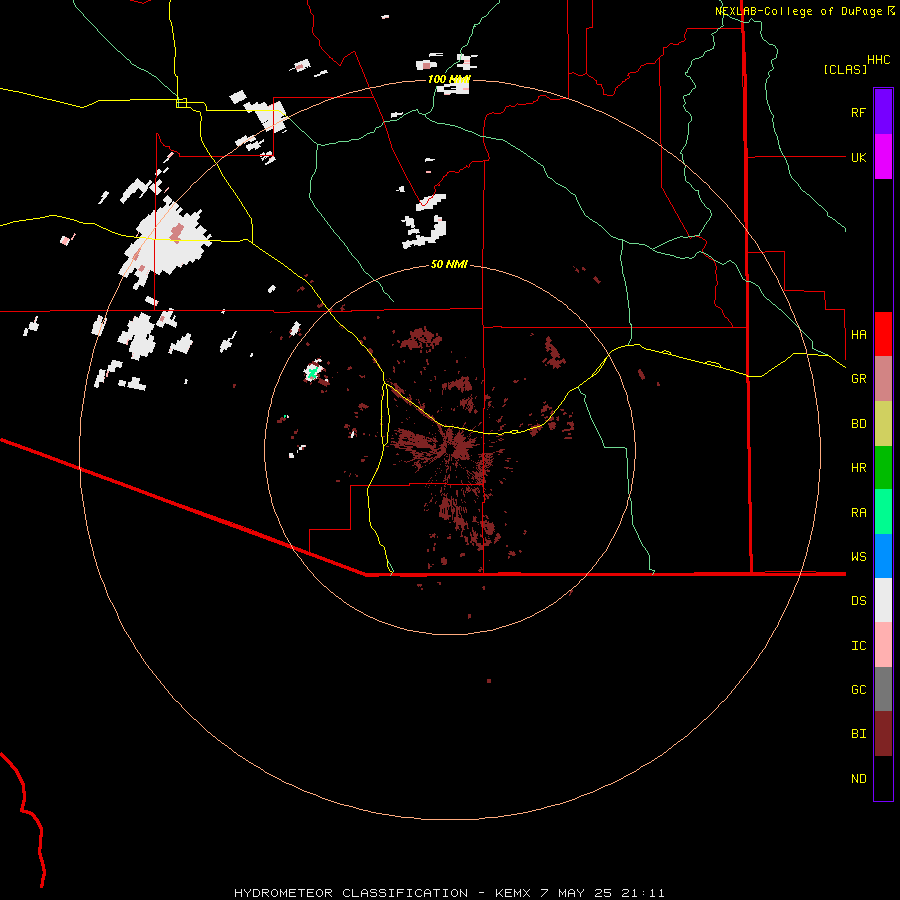Click the RF purple legend swatch
The height and width of the screenshot is (900, 900).
[x=883, y=112]
